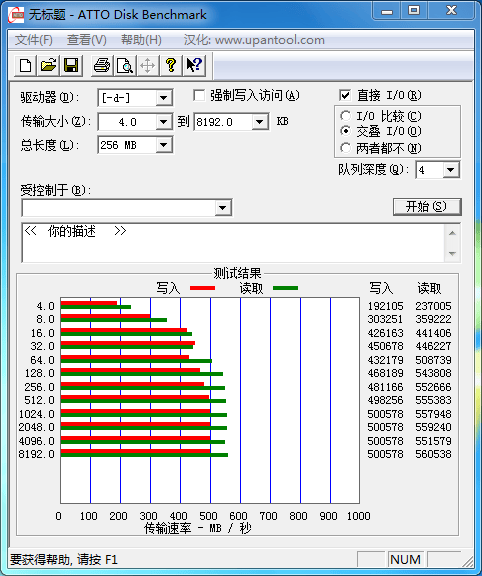Toggle the 直接 I/O checkbox

point(345,96)
